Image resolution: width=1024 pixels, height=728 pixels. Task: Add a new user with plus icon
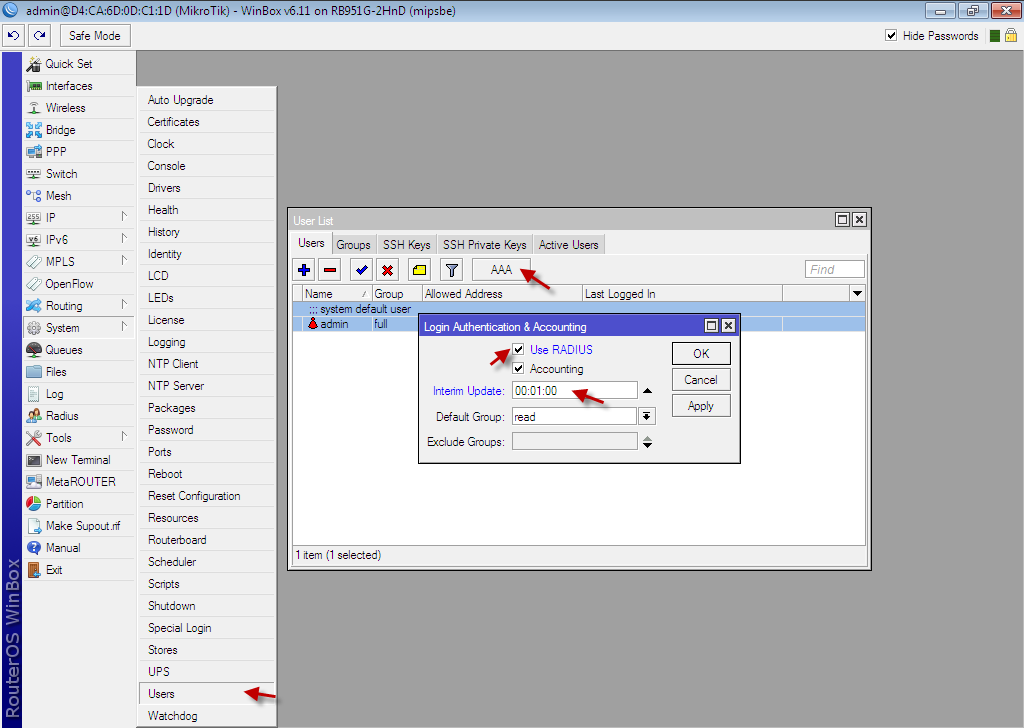[304, 270]
